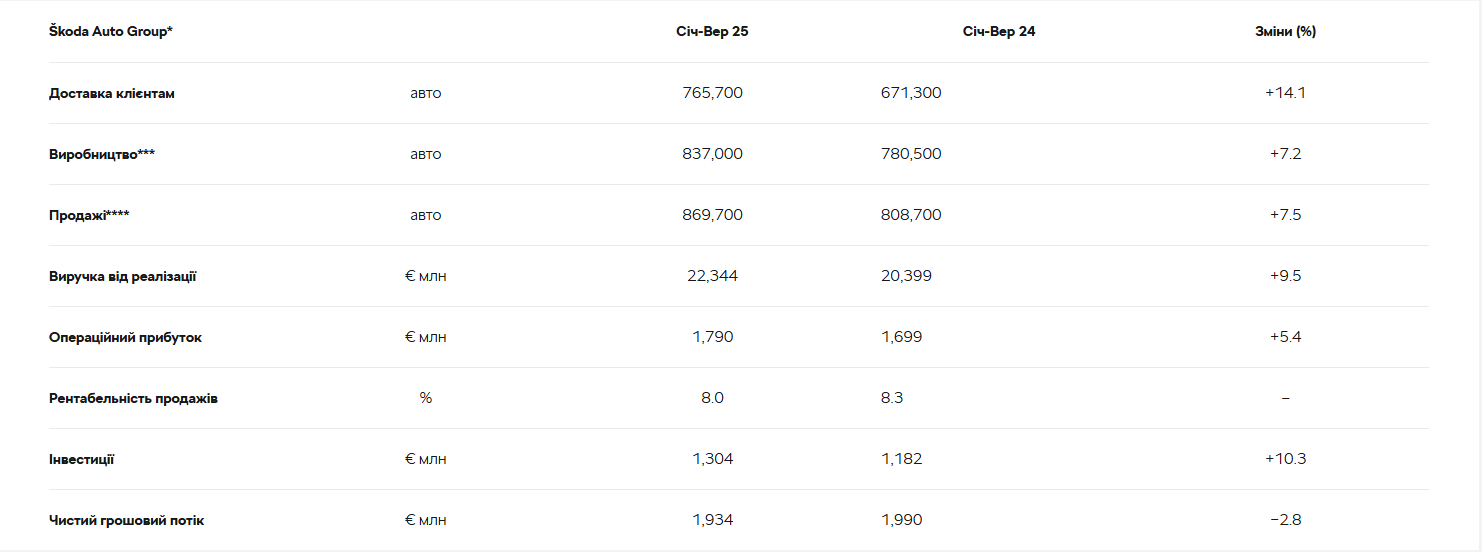Click the Інвестиції row label
The height and width of the screenshot is (552, 1482).
[81, 459]
